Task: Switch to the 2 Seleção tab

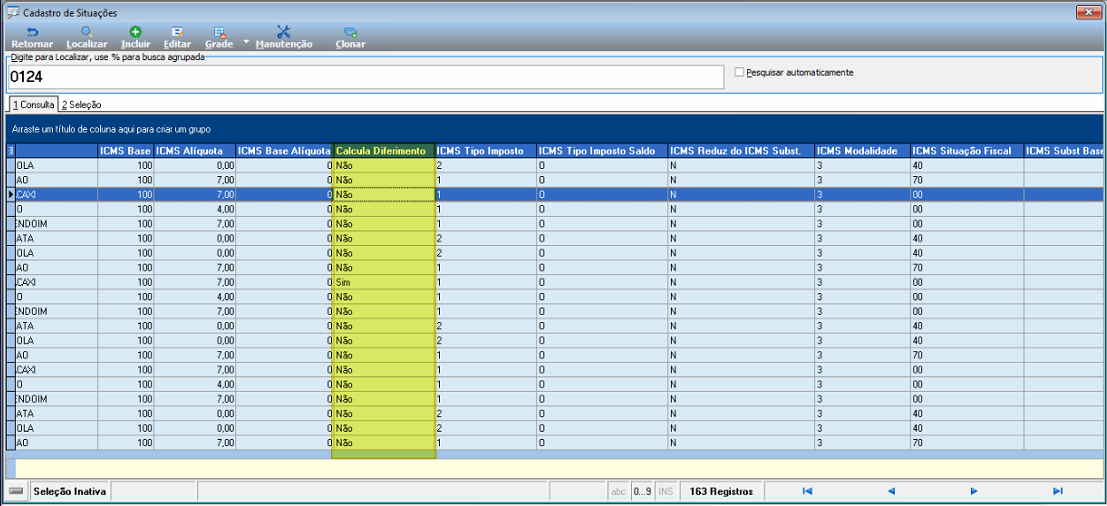Action: pos(81,104)
